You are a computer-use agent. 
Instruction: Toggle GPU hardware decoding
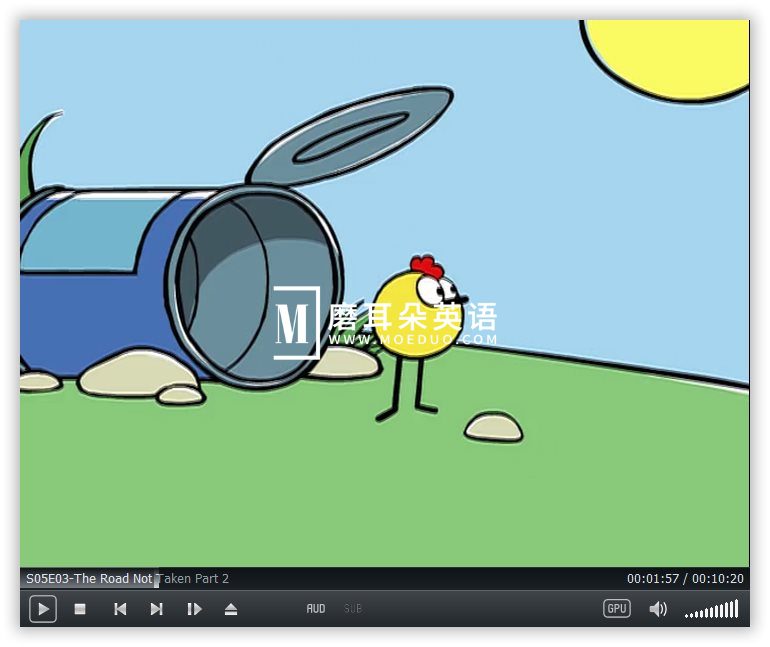617,609
